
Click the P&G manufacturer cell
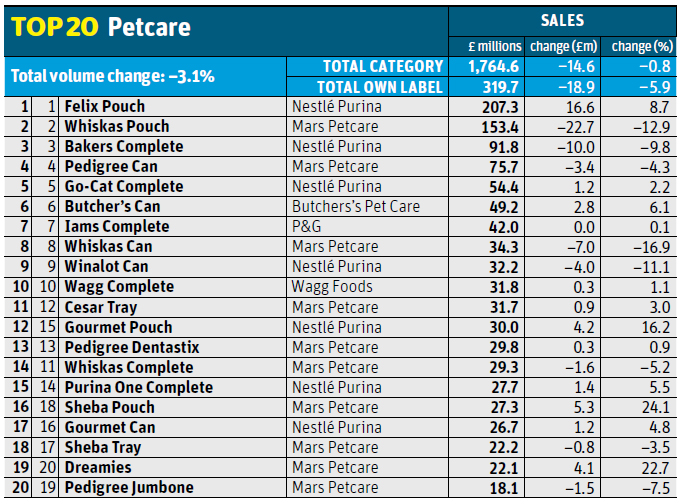305,226
